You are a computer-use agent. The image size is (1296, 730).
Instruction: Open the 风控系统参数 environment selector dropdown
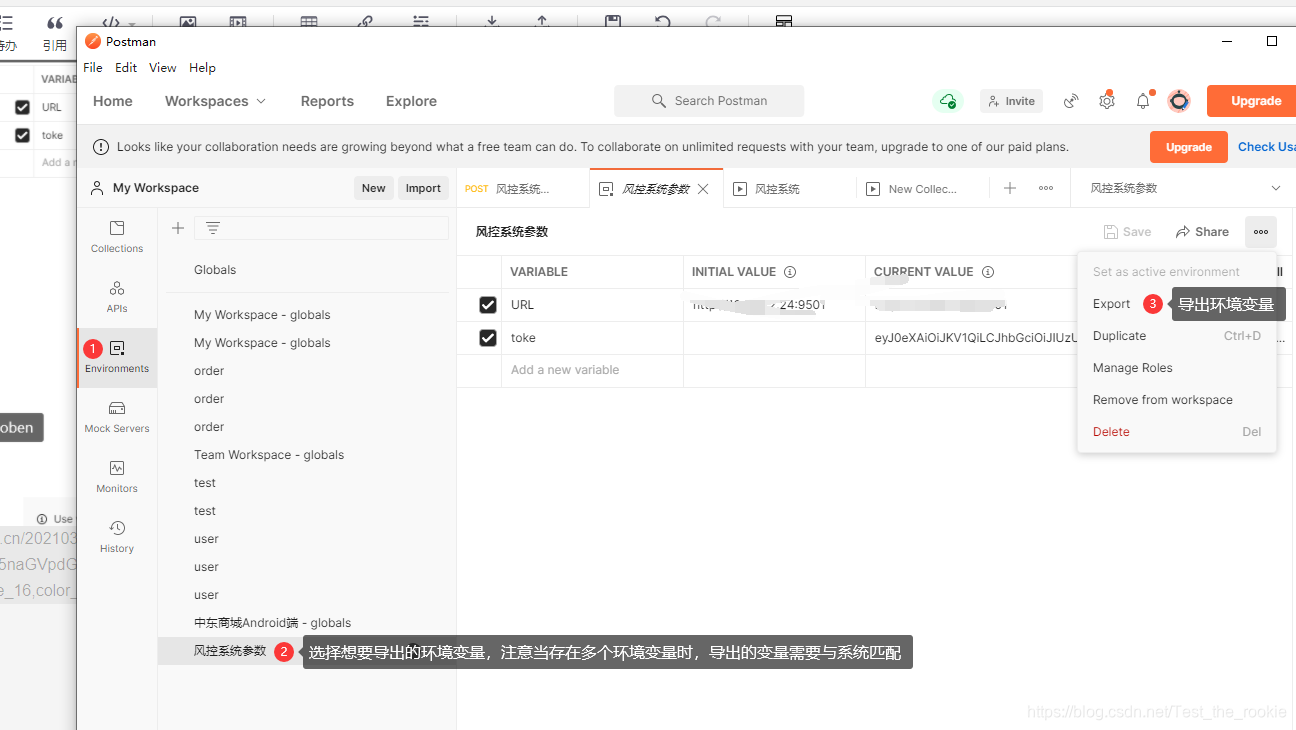pos(1185,188)
